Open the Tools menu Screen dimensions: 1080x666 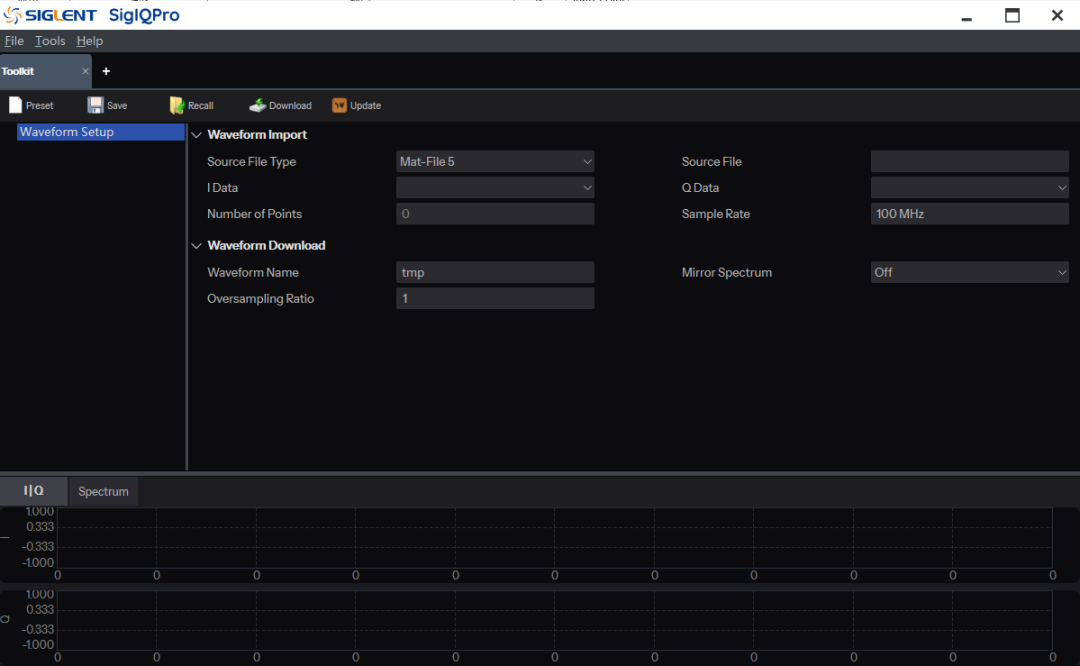[50, 41]
